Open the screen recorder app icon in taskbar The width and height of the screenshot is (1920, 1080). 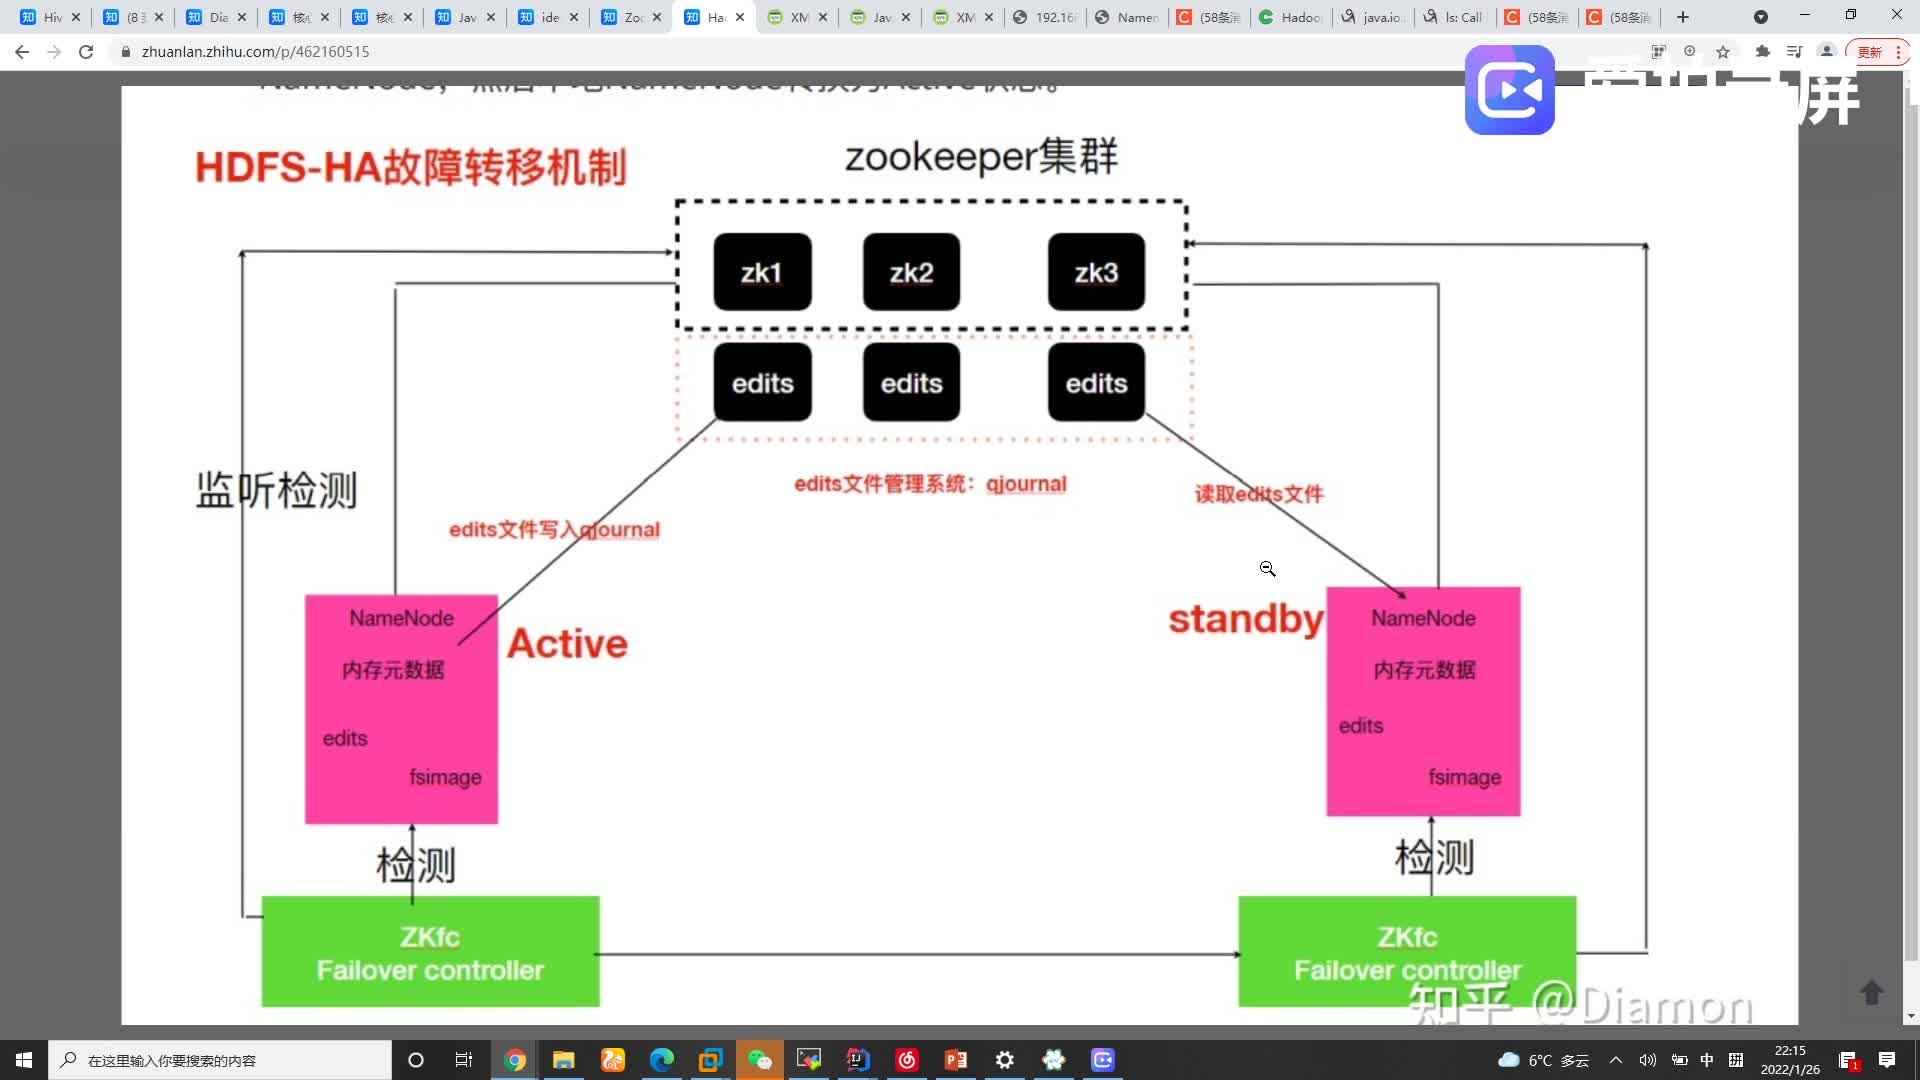(x=1101, y=1059)
